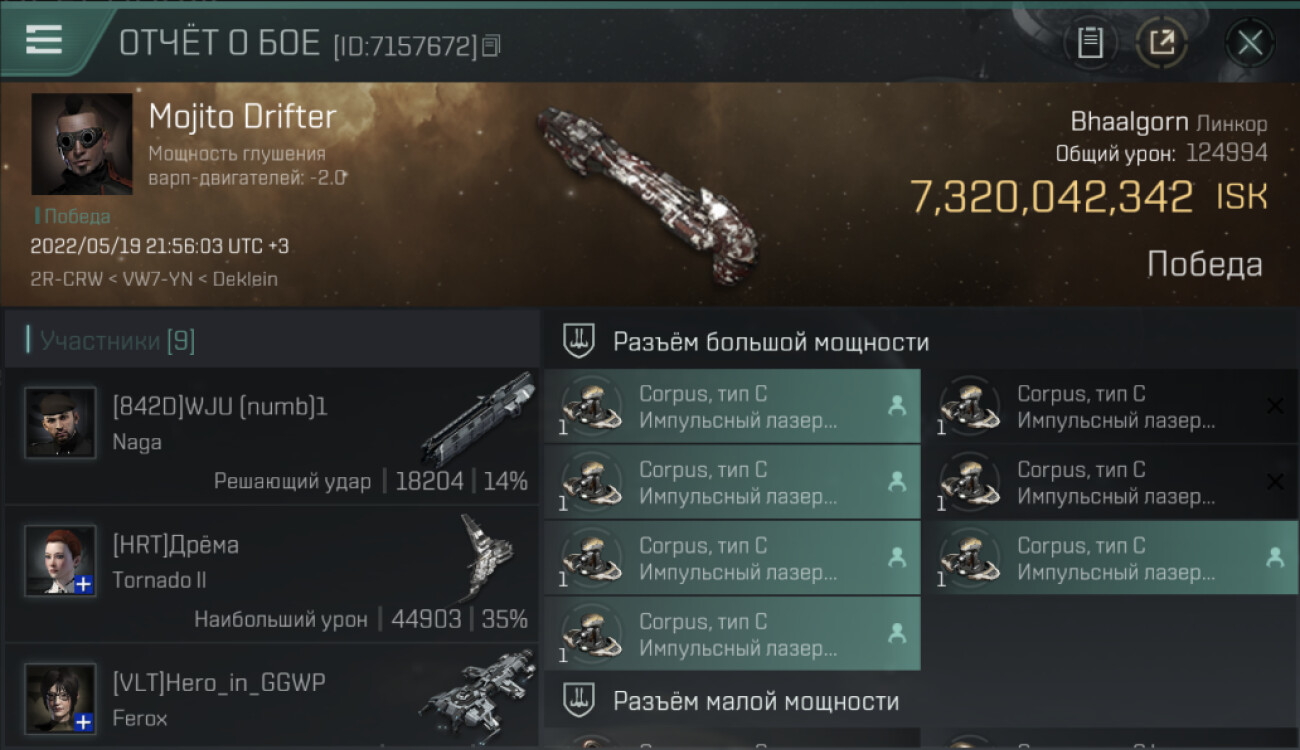Select the Tornado II ship icon
This screenshot has width=1300, height=750.
coord(487,556)
